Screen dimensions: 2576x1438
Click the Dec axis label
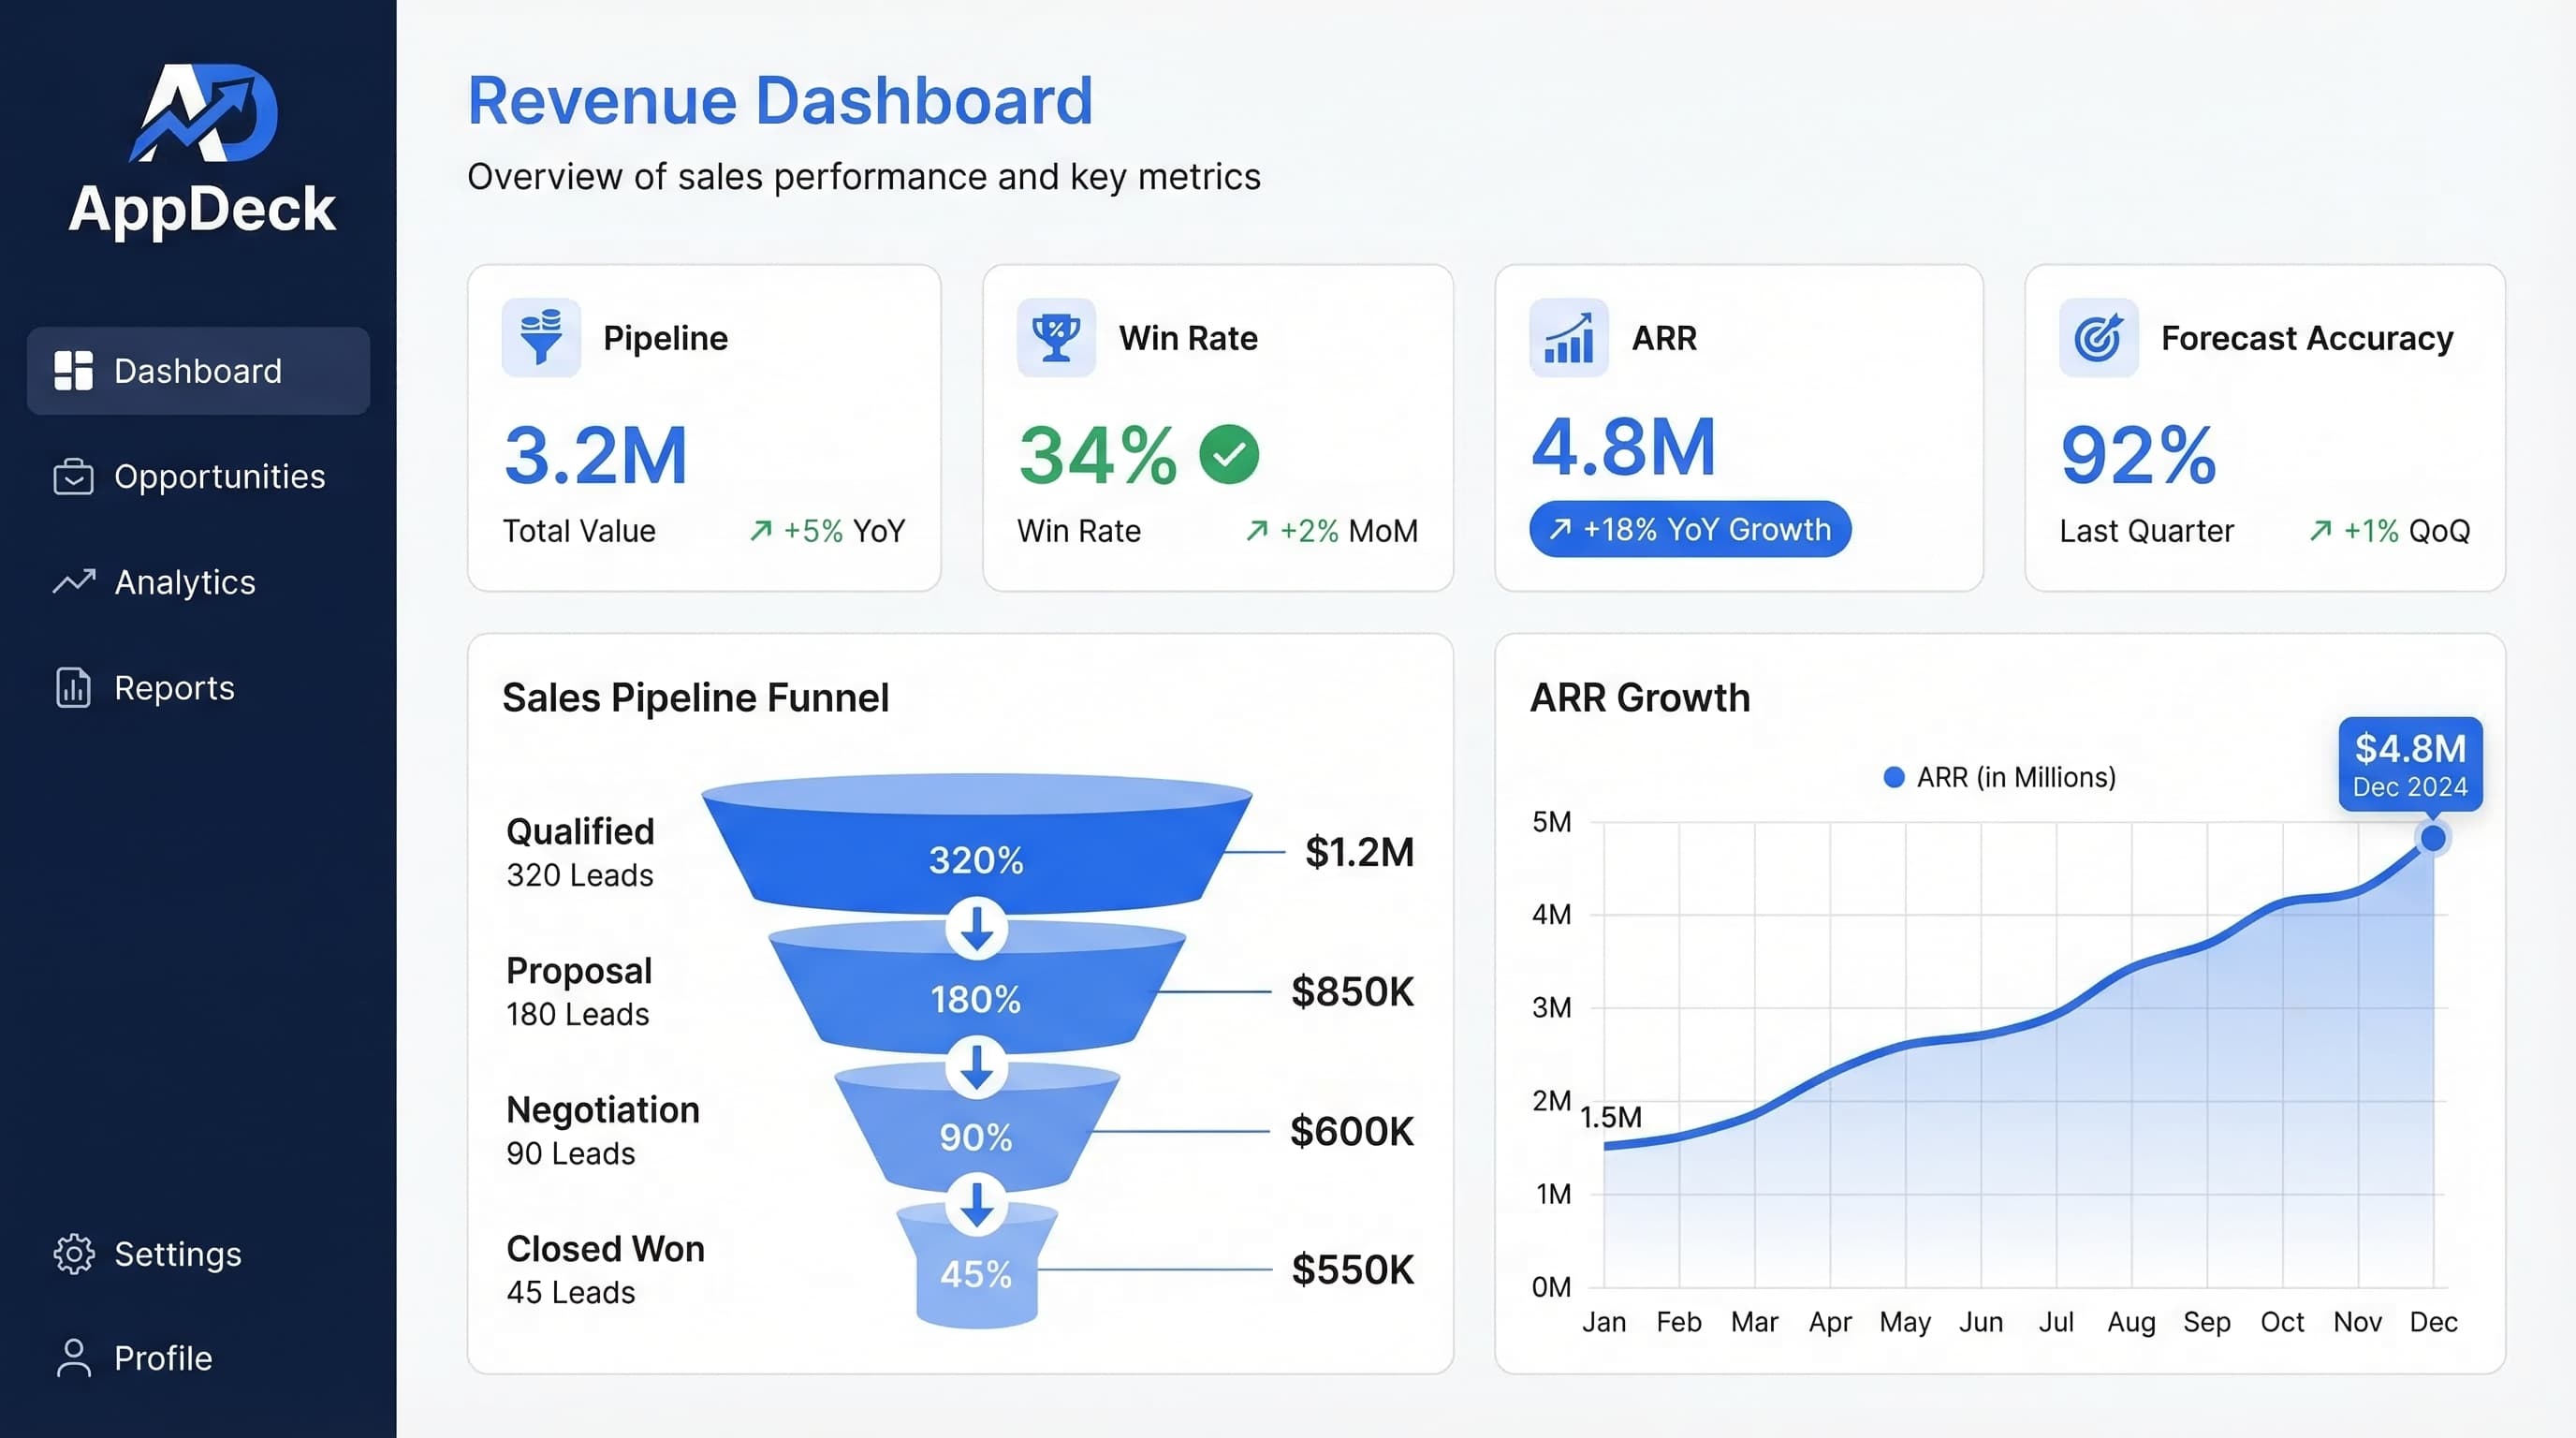pos(2433,1322)
